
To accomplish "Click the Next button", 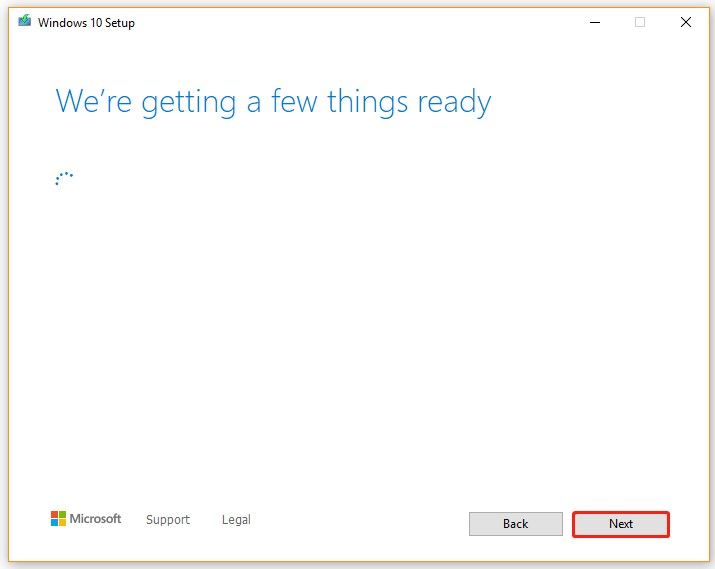I will (x=621, y=524).
